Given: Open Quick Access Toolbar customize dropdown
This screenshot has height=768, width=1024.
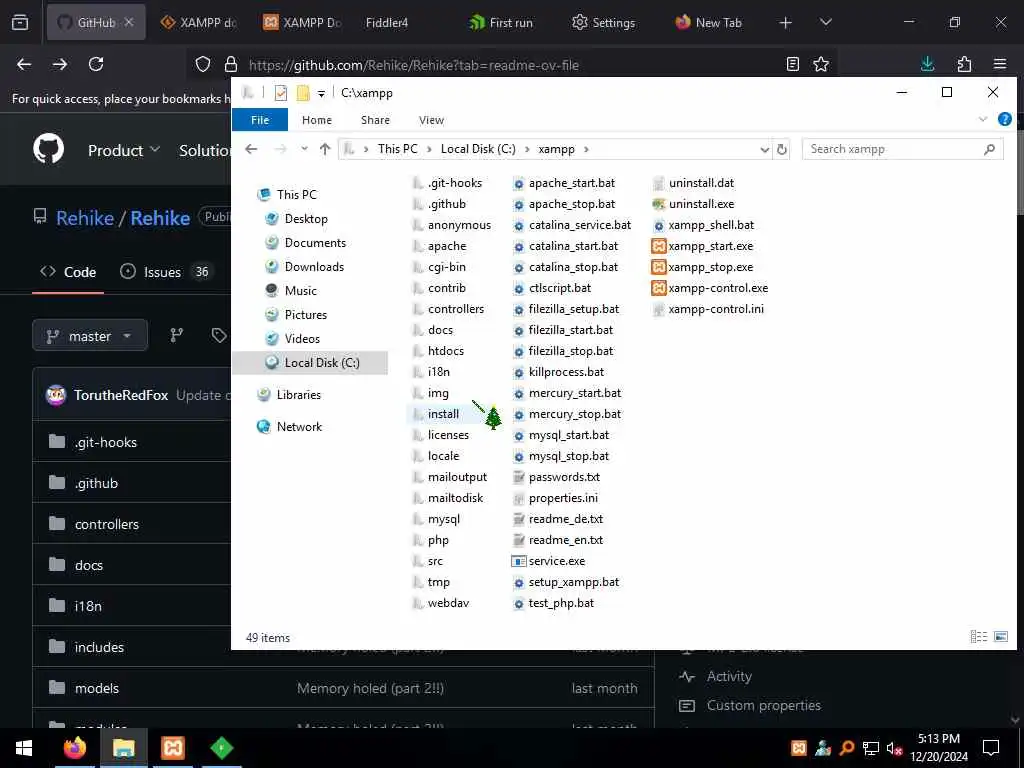Looking at the screenshot, I should [321, 94].
